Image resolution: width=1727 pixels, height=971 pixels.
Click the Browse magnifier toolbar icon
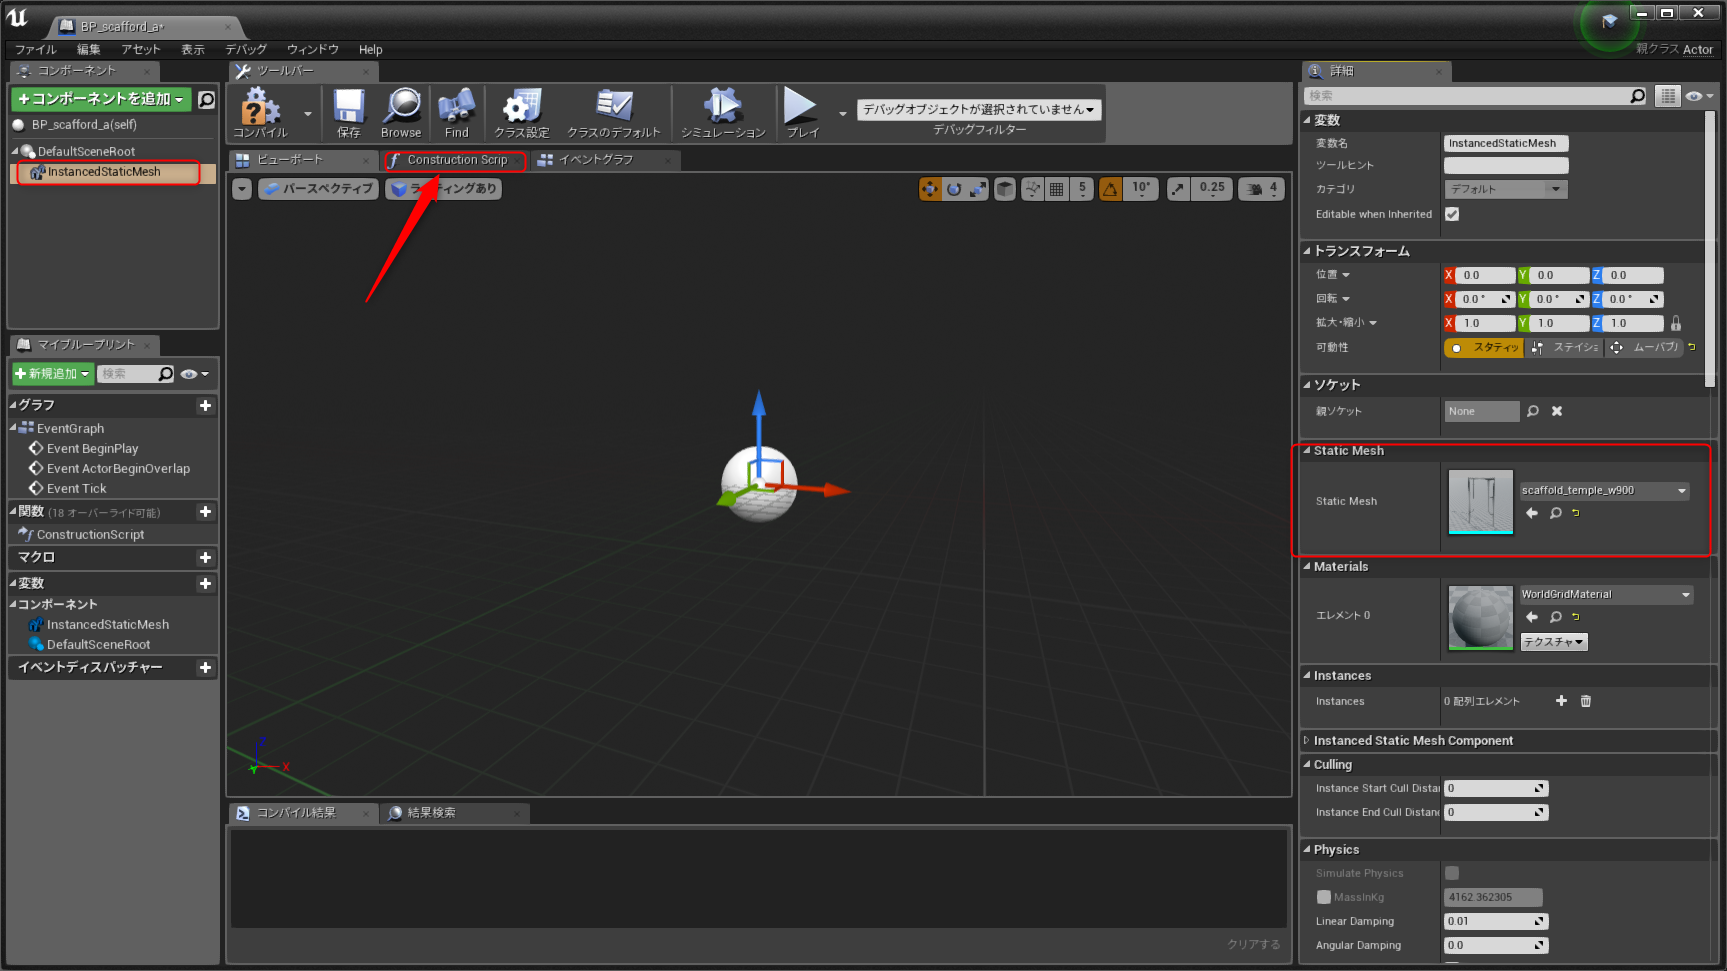pyautogui.click(x=401, y=112)
